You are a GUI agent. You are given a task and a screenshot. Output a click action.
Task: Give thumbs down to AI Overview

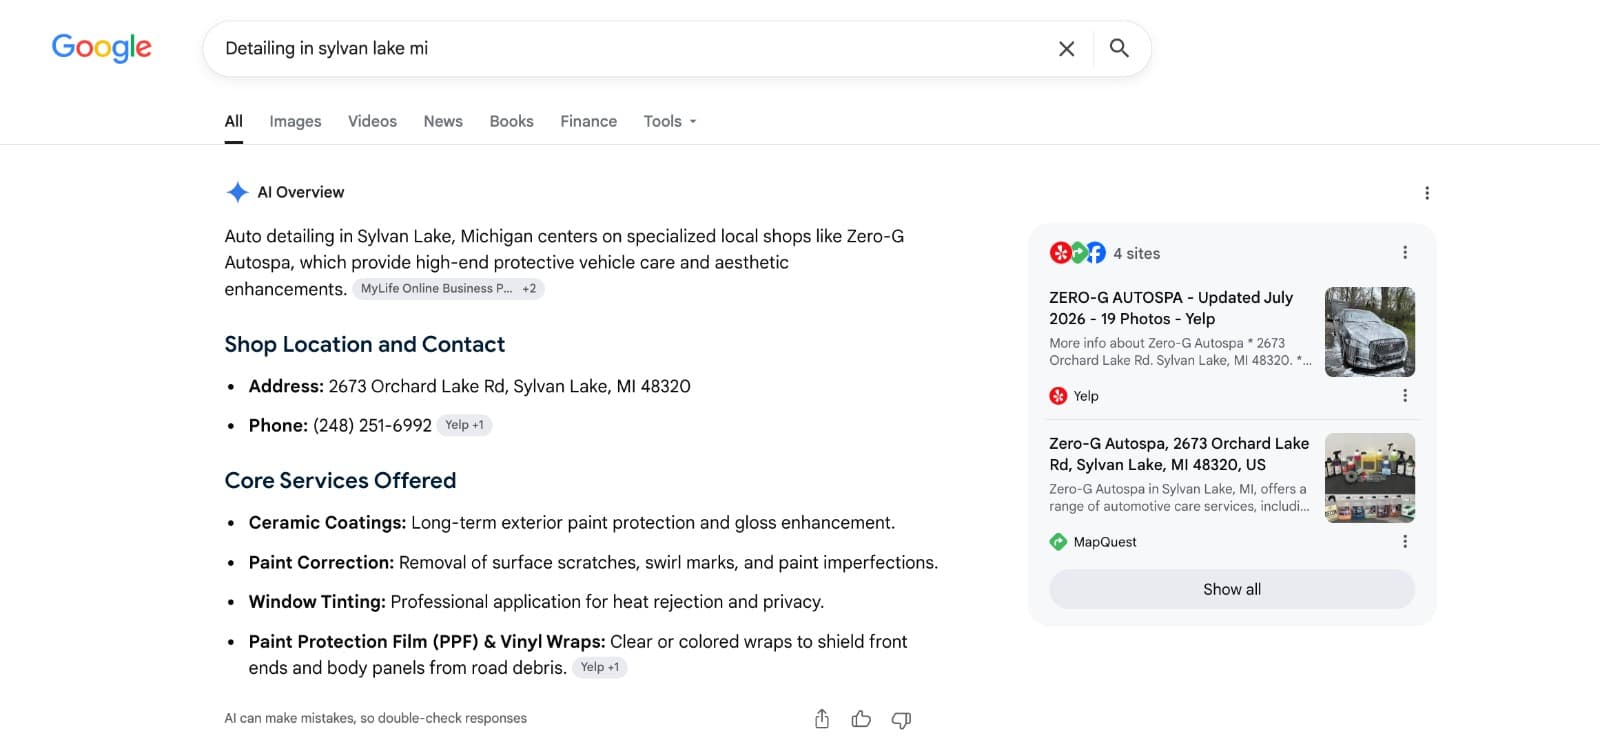pos(901,719)
